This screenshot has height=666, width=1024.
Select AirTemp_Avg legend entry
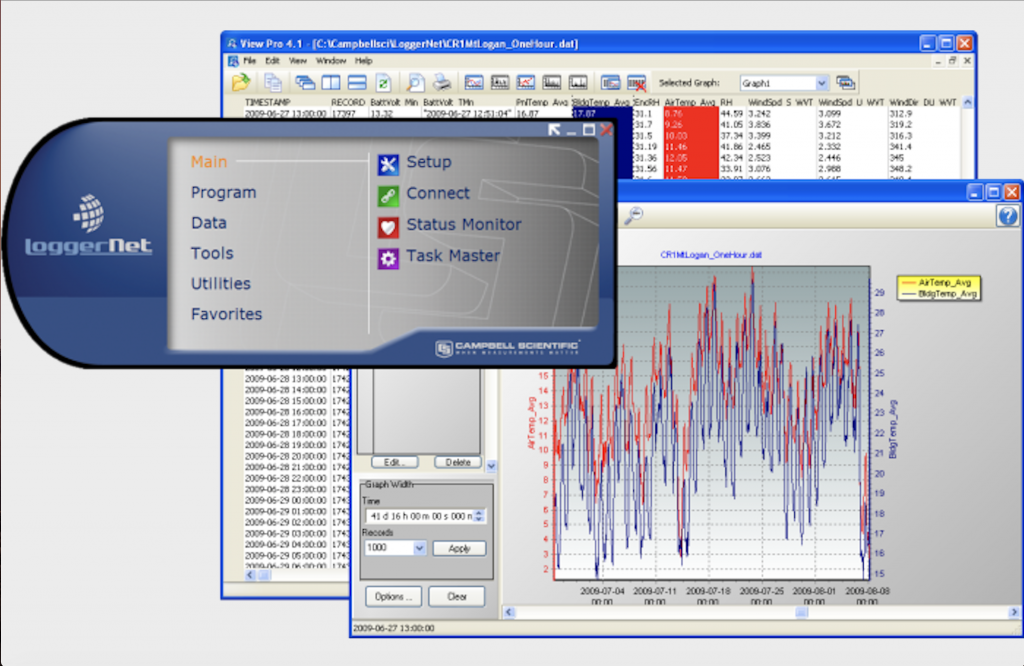tap(938, 283)
